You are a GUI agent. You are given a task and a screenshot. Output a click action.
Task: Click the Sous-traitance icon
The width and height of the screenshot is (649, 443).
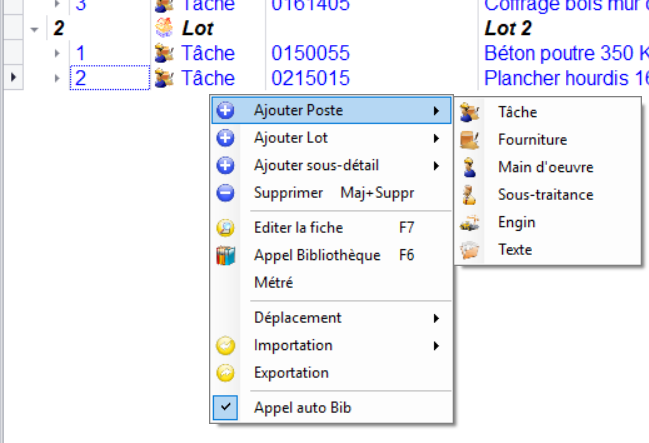point(470,195)
